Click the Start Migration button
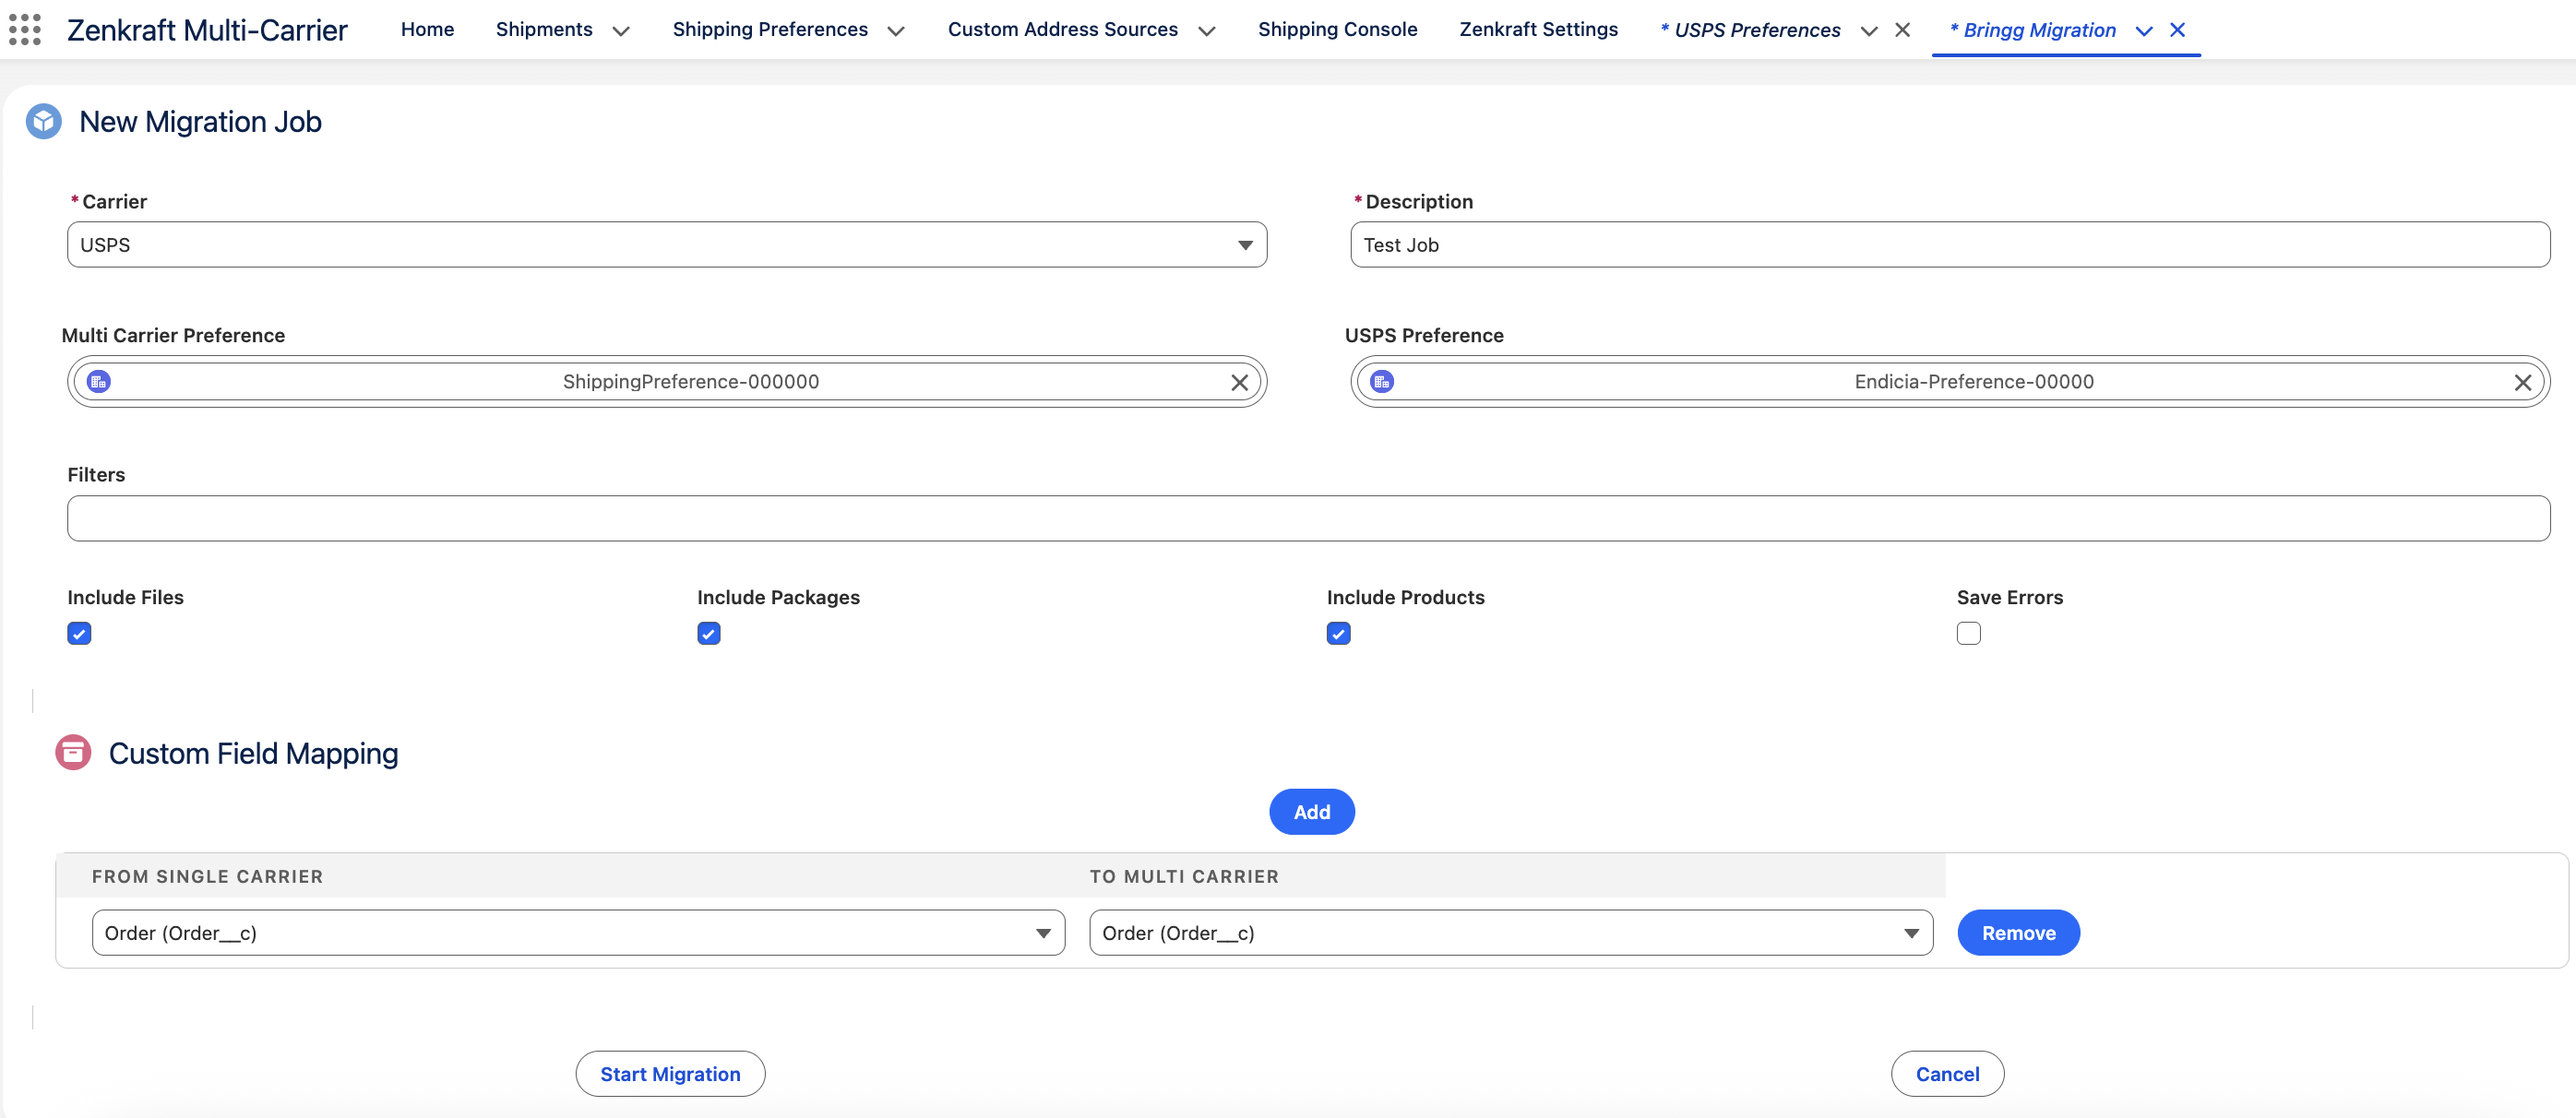 point(670,1073)
